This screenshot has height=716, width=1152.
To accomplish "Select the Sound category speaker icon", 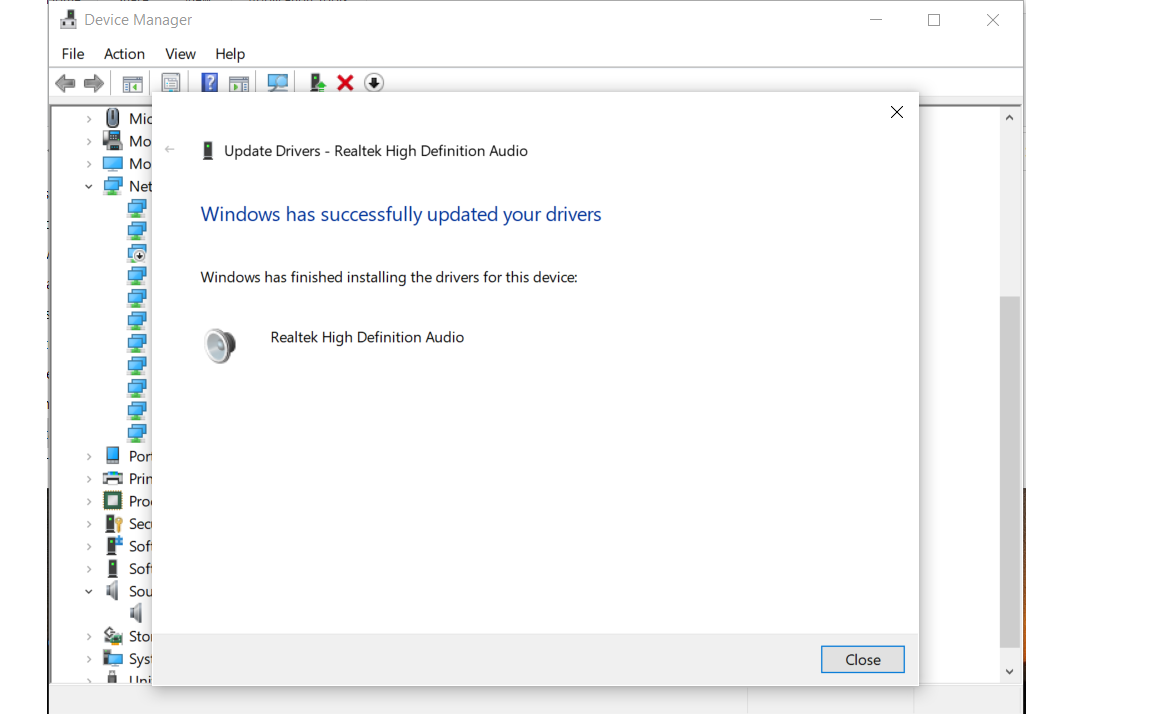I will [112, 591].
